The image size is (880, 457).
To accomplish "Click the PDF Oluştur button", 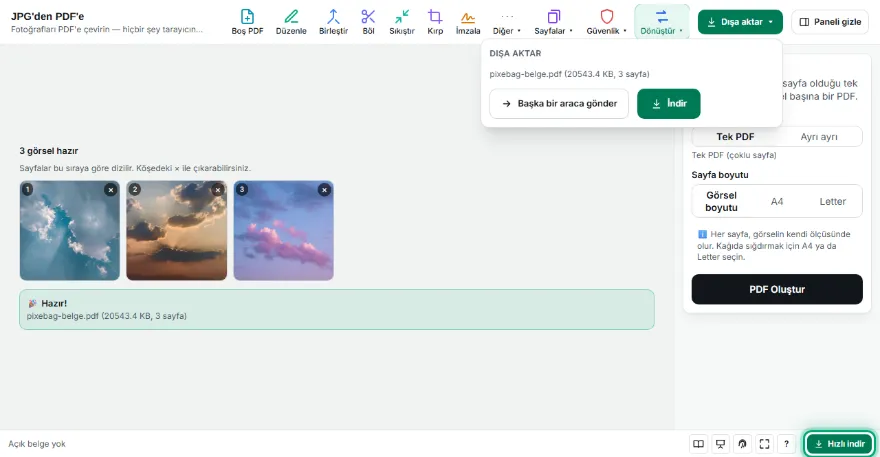I will [777, 289].
